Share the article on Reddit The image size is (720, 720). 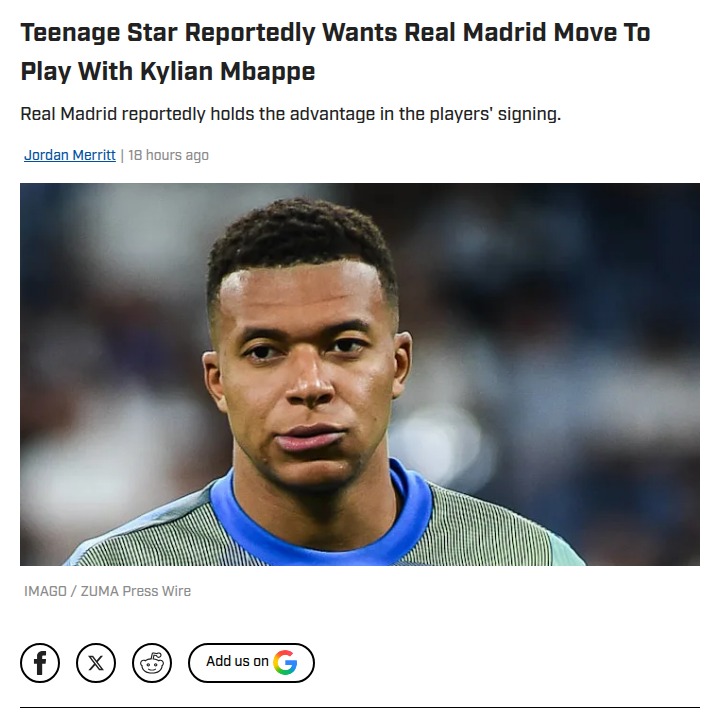[152, 663]
